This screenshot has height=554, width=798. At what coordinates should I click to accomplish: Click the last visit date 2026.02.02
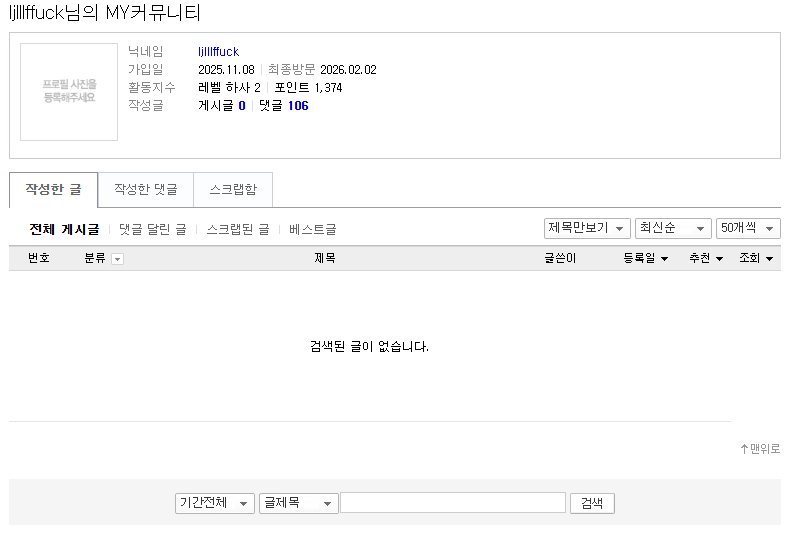[x=348, y=70]
